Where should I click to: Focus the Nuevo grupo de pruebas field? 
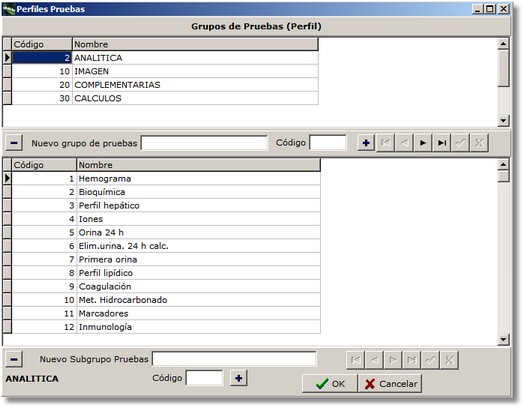click(x=204, y=143)
